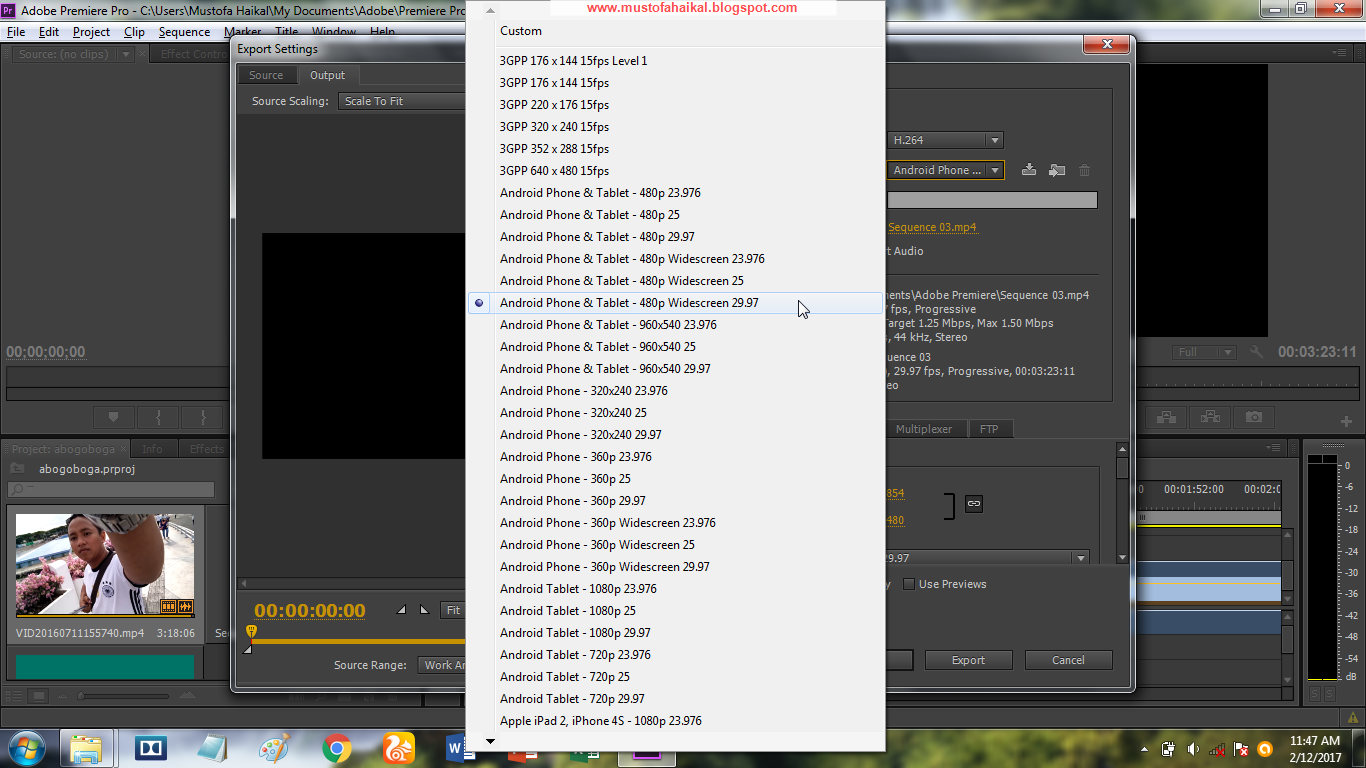Open the Sequence menu
Viewport: 1366px width, 768px height.
click(184, 32)
